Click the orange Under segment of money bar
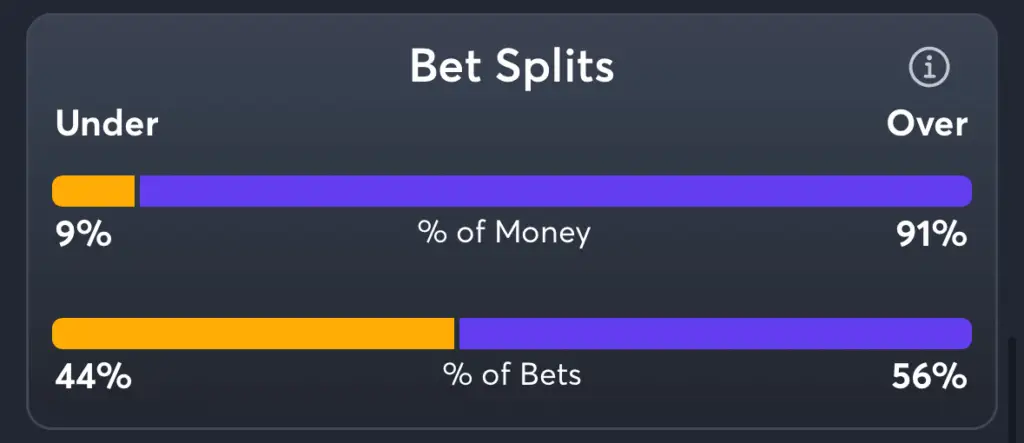The width and height of the screenshot is (1024, 443). pyautogui.click(x=93, y=191)
